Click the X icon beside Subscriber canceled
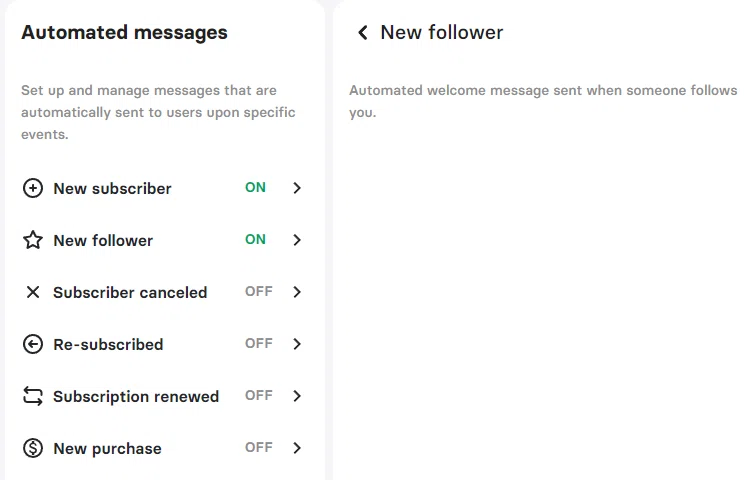 pos(33,292)
